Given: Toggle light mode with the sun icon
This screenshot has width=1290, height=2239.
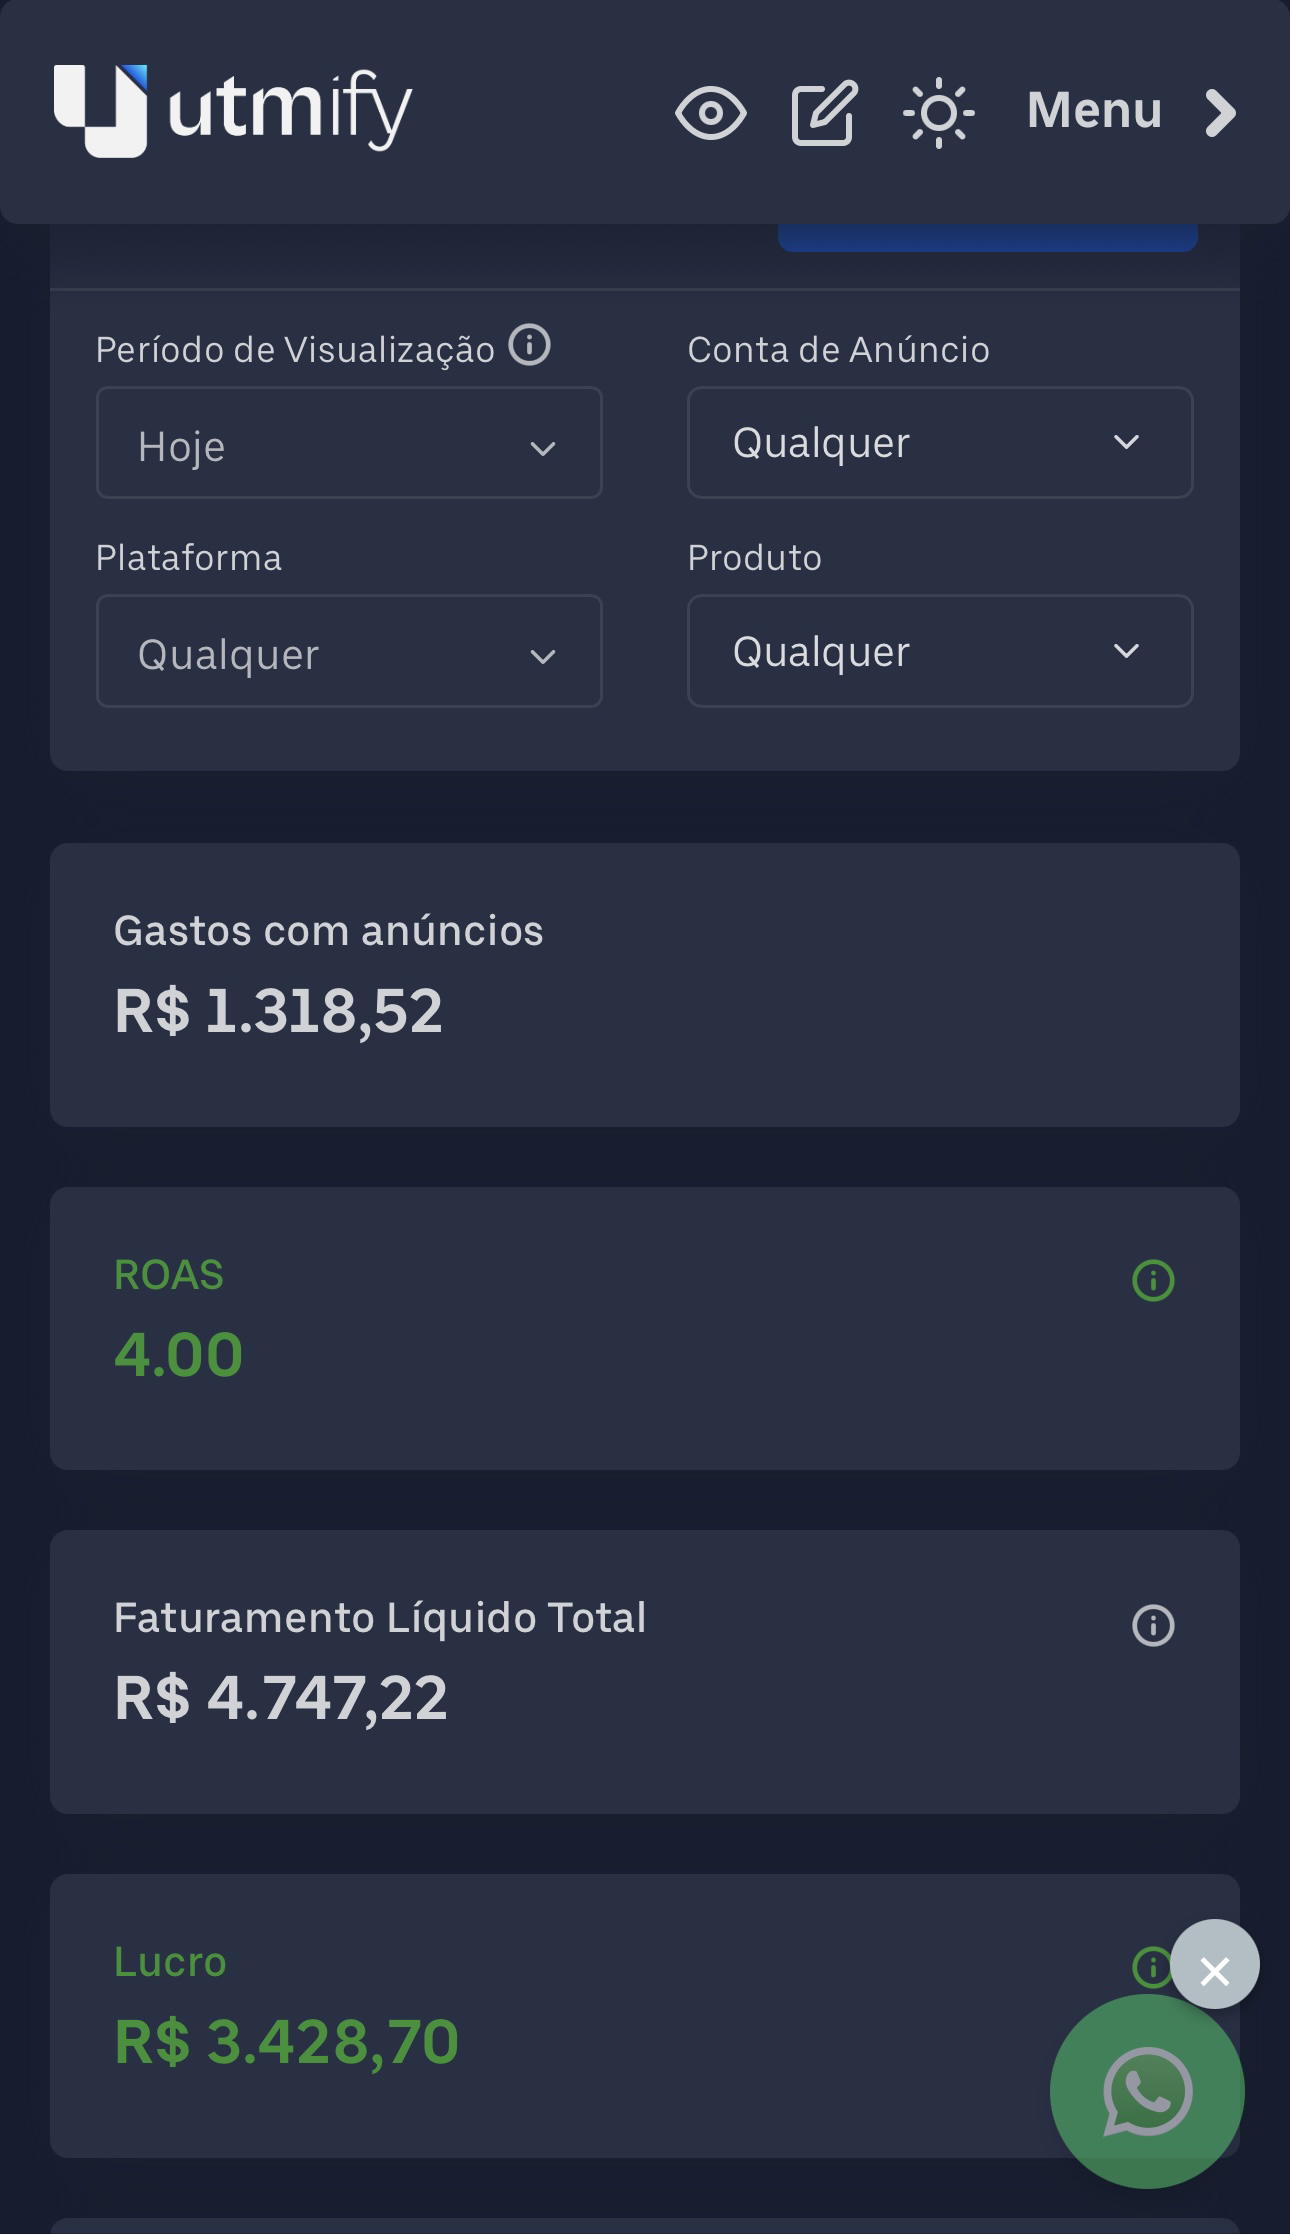Looking at the screenshot, I should 938,113.
